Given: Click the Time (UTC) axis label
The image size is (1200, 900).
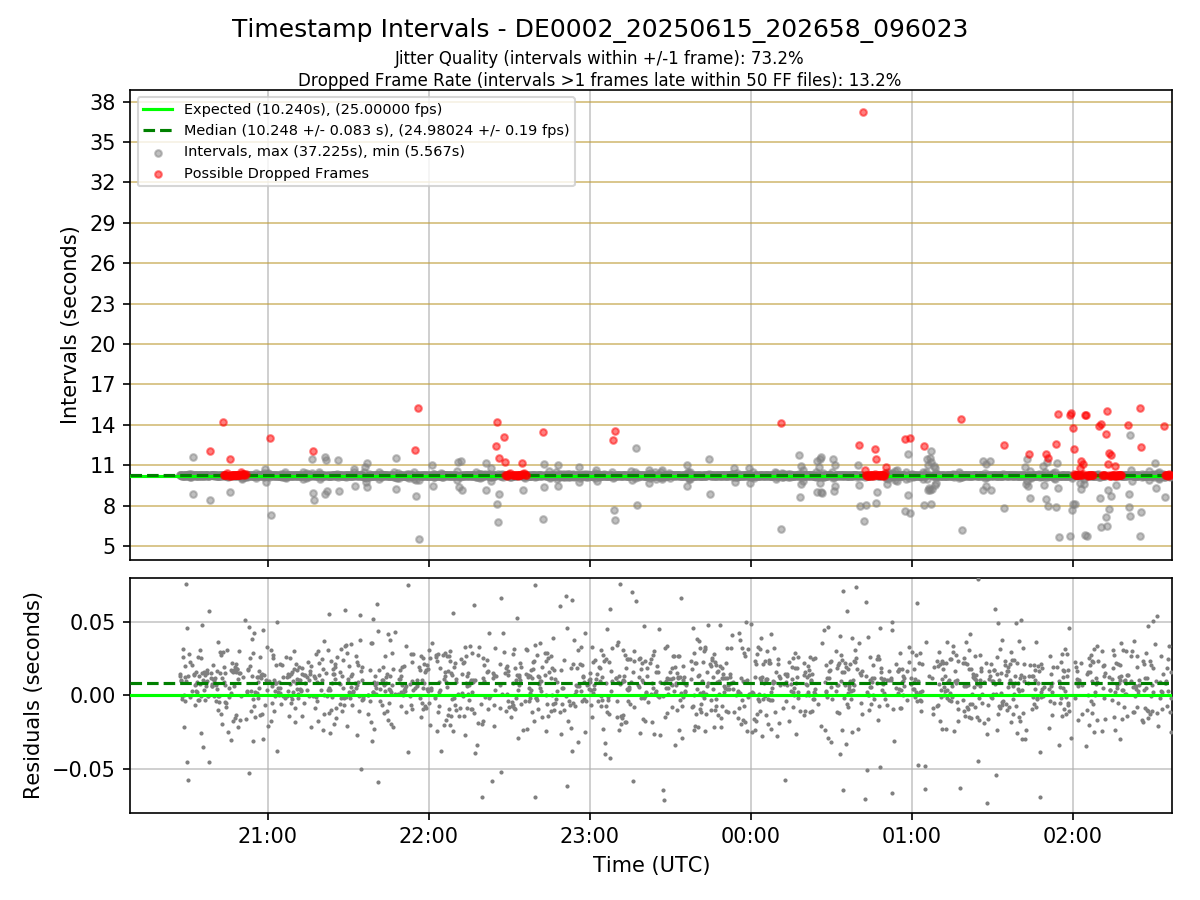Looking at the screenshot, I should pos(651,864).
